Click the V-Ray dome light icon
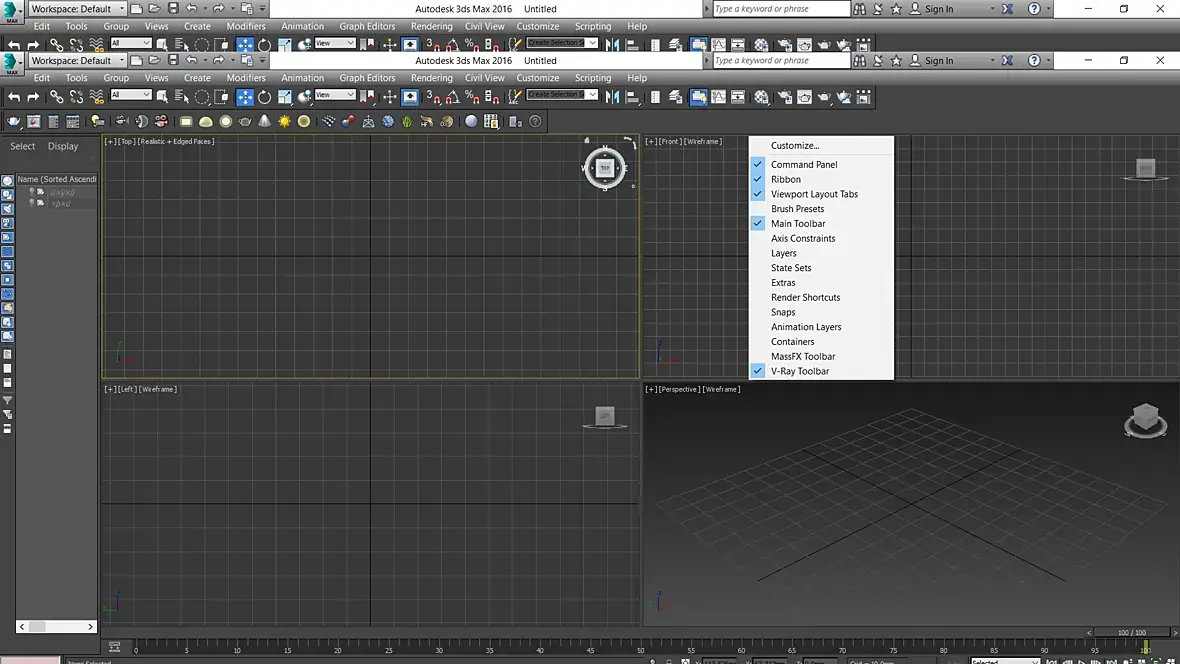 click(206, 121)
